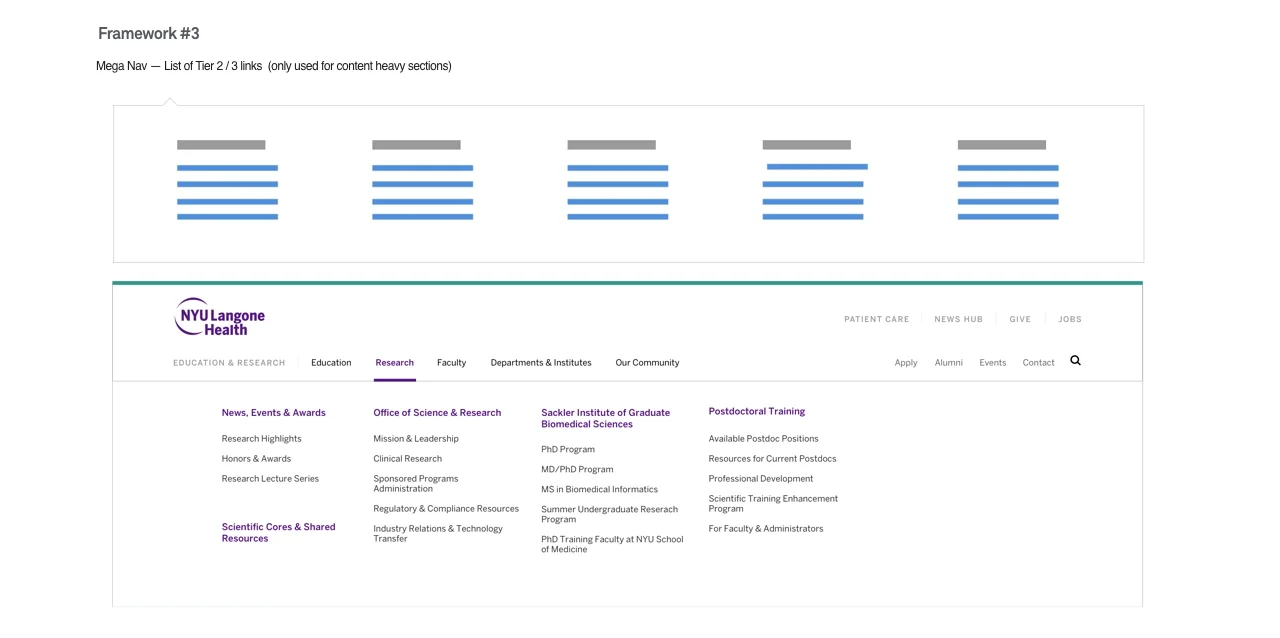The height and width of the screenshot is (638, 1280).
Task: Open Research Highlights link
Action: coord(261,439)
